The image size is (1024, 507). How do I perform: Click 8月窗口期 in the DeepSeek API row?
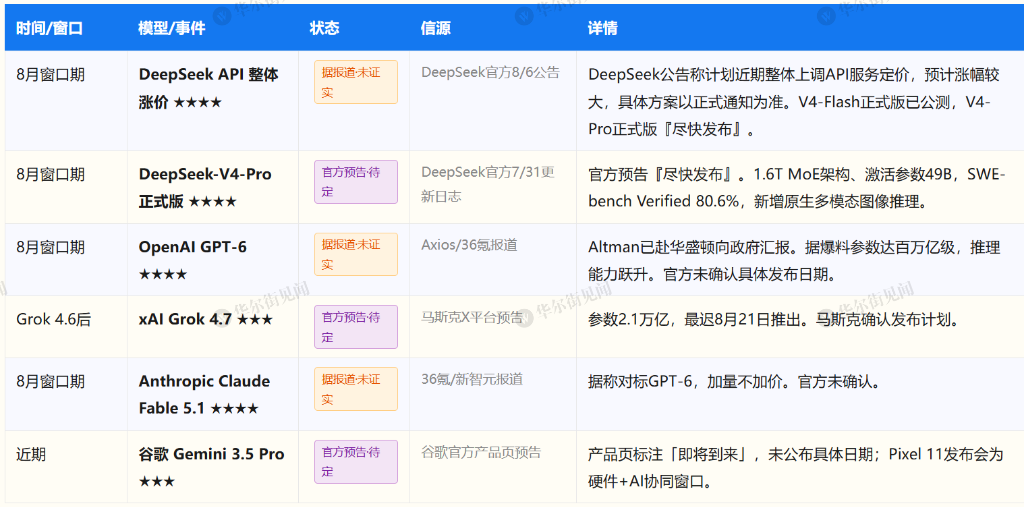pos(50,74)
